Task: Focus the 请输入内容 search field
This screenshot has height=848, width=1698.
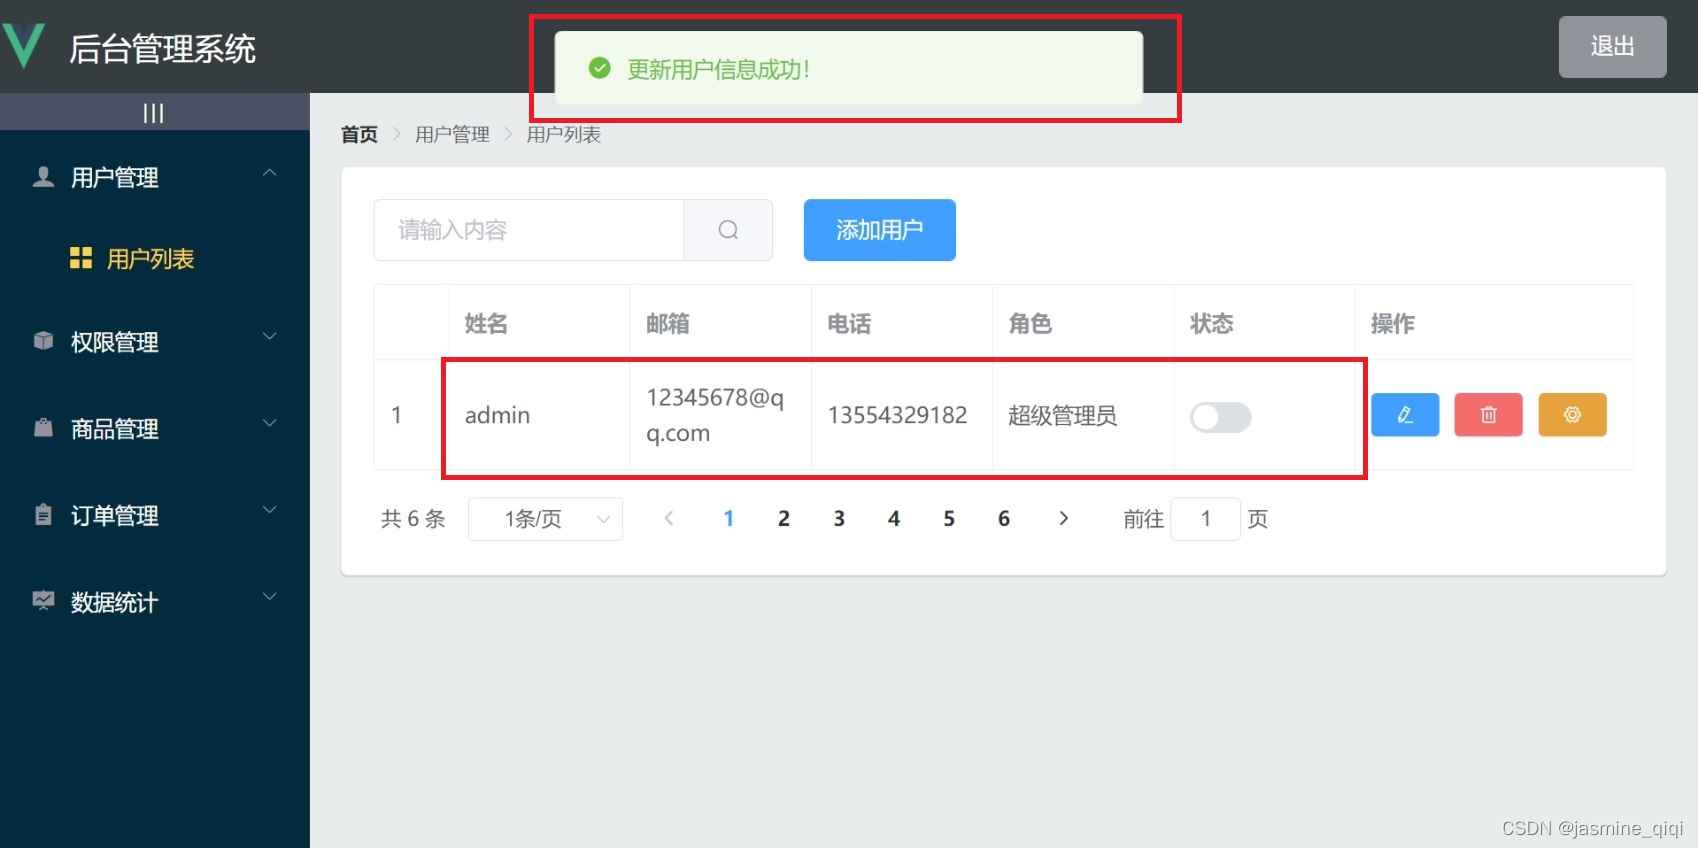Action: (x=529, y=230)
